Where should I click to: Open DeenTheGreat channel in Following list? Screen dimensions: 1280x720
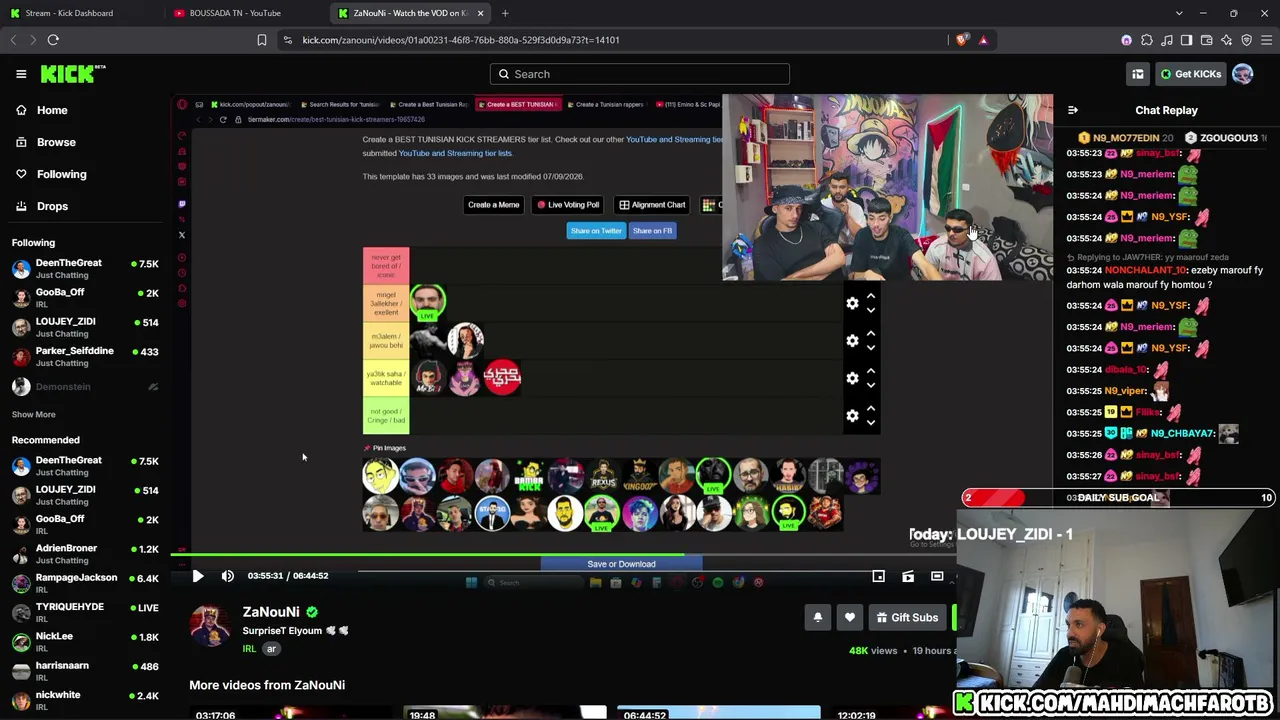(x=85, y=269)
